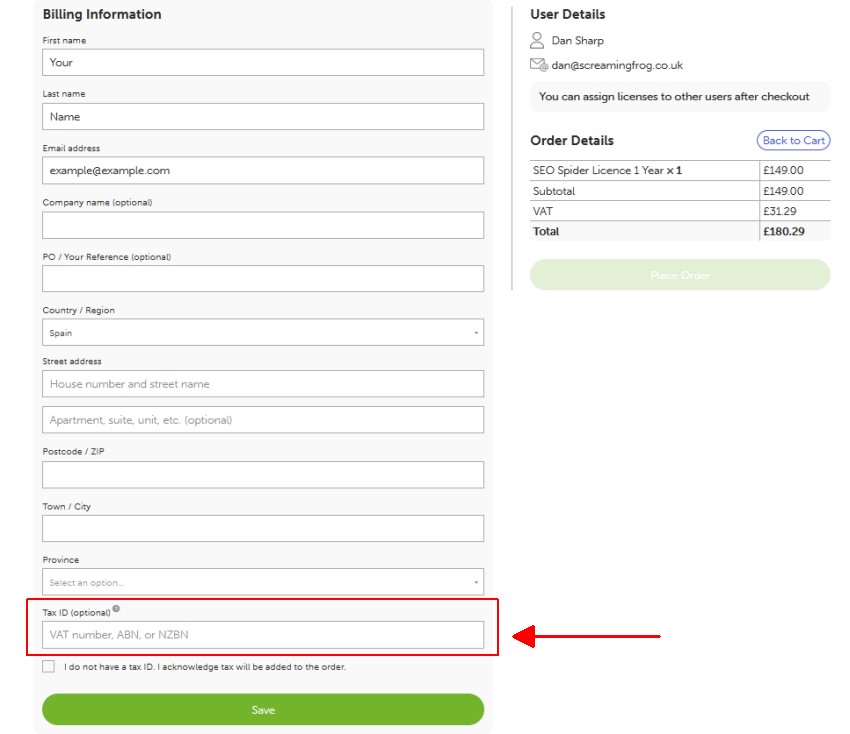Click the Town / City field
This screenshot has height=734, width=850.
tap(262, 527)
